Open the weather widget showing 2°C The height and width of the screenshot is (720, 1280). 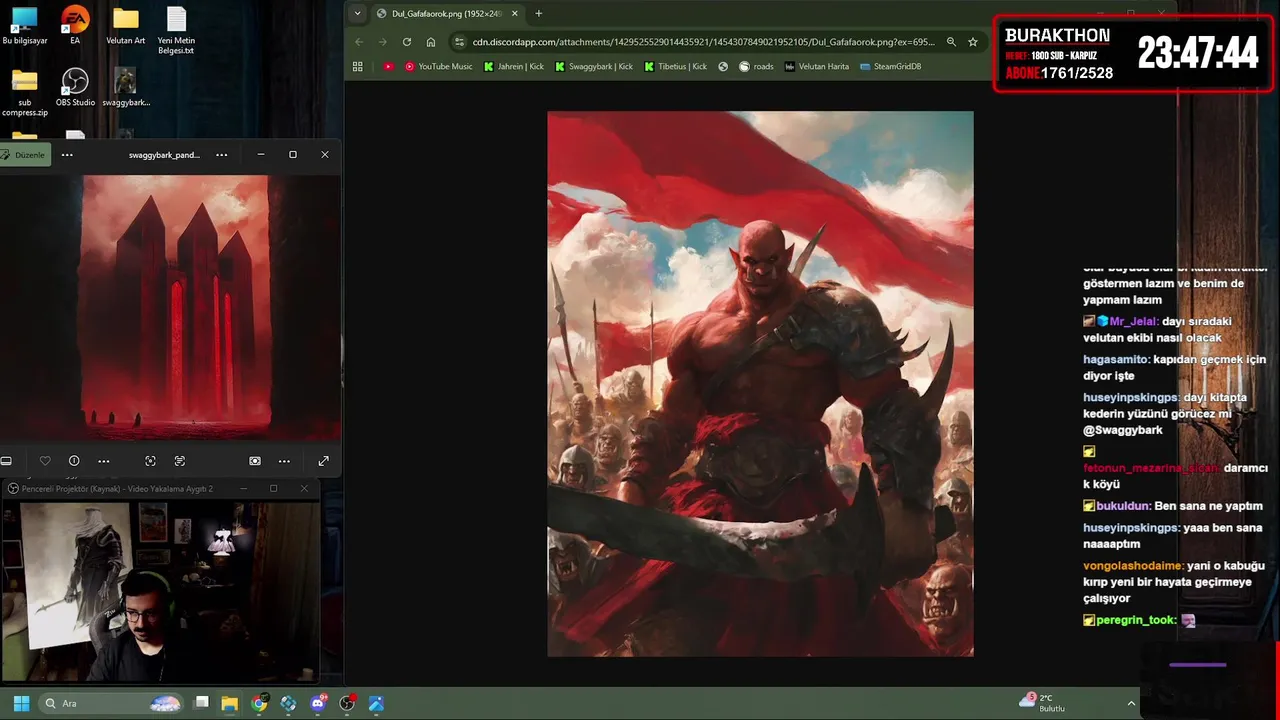(x=1042, y=703)
